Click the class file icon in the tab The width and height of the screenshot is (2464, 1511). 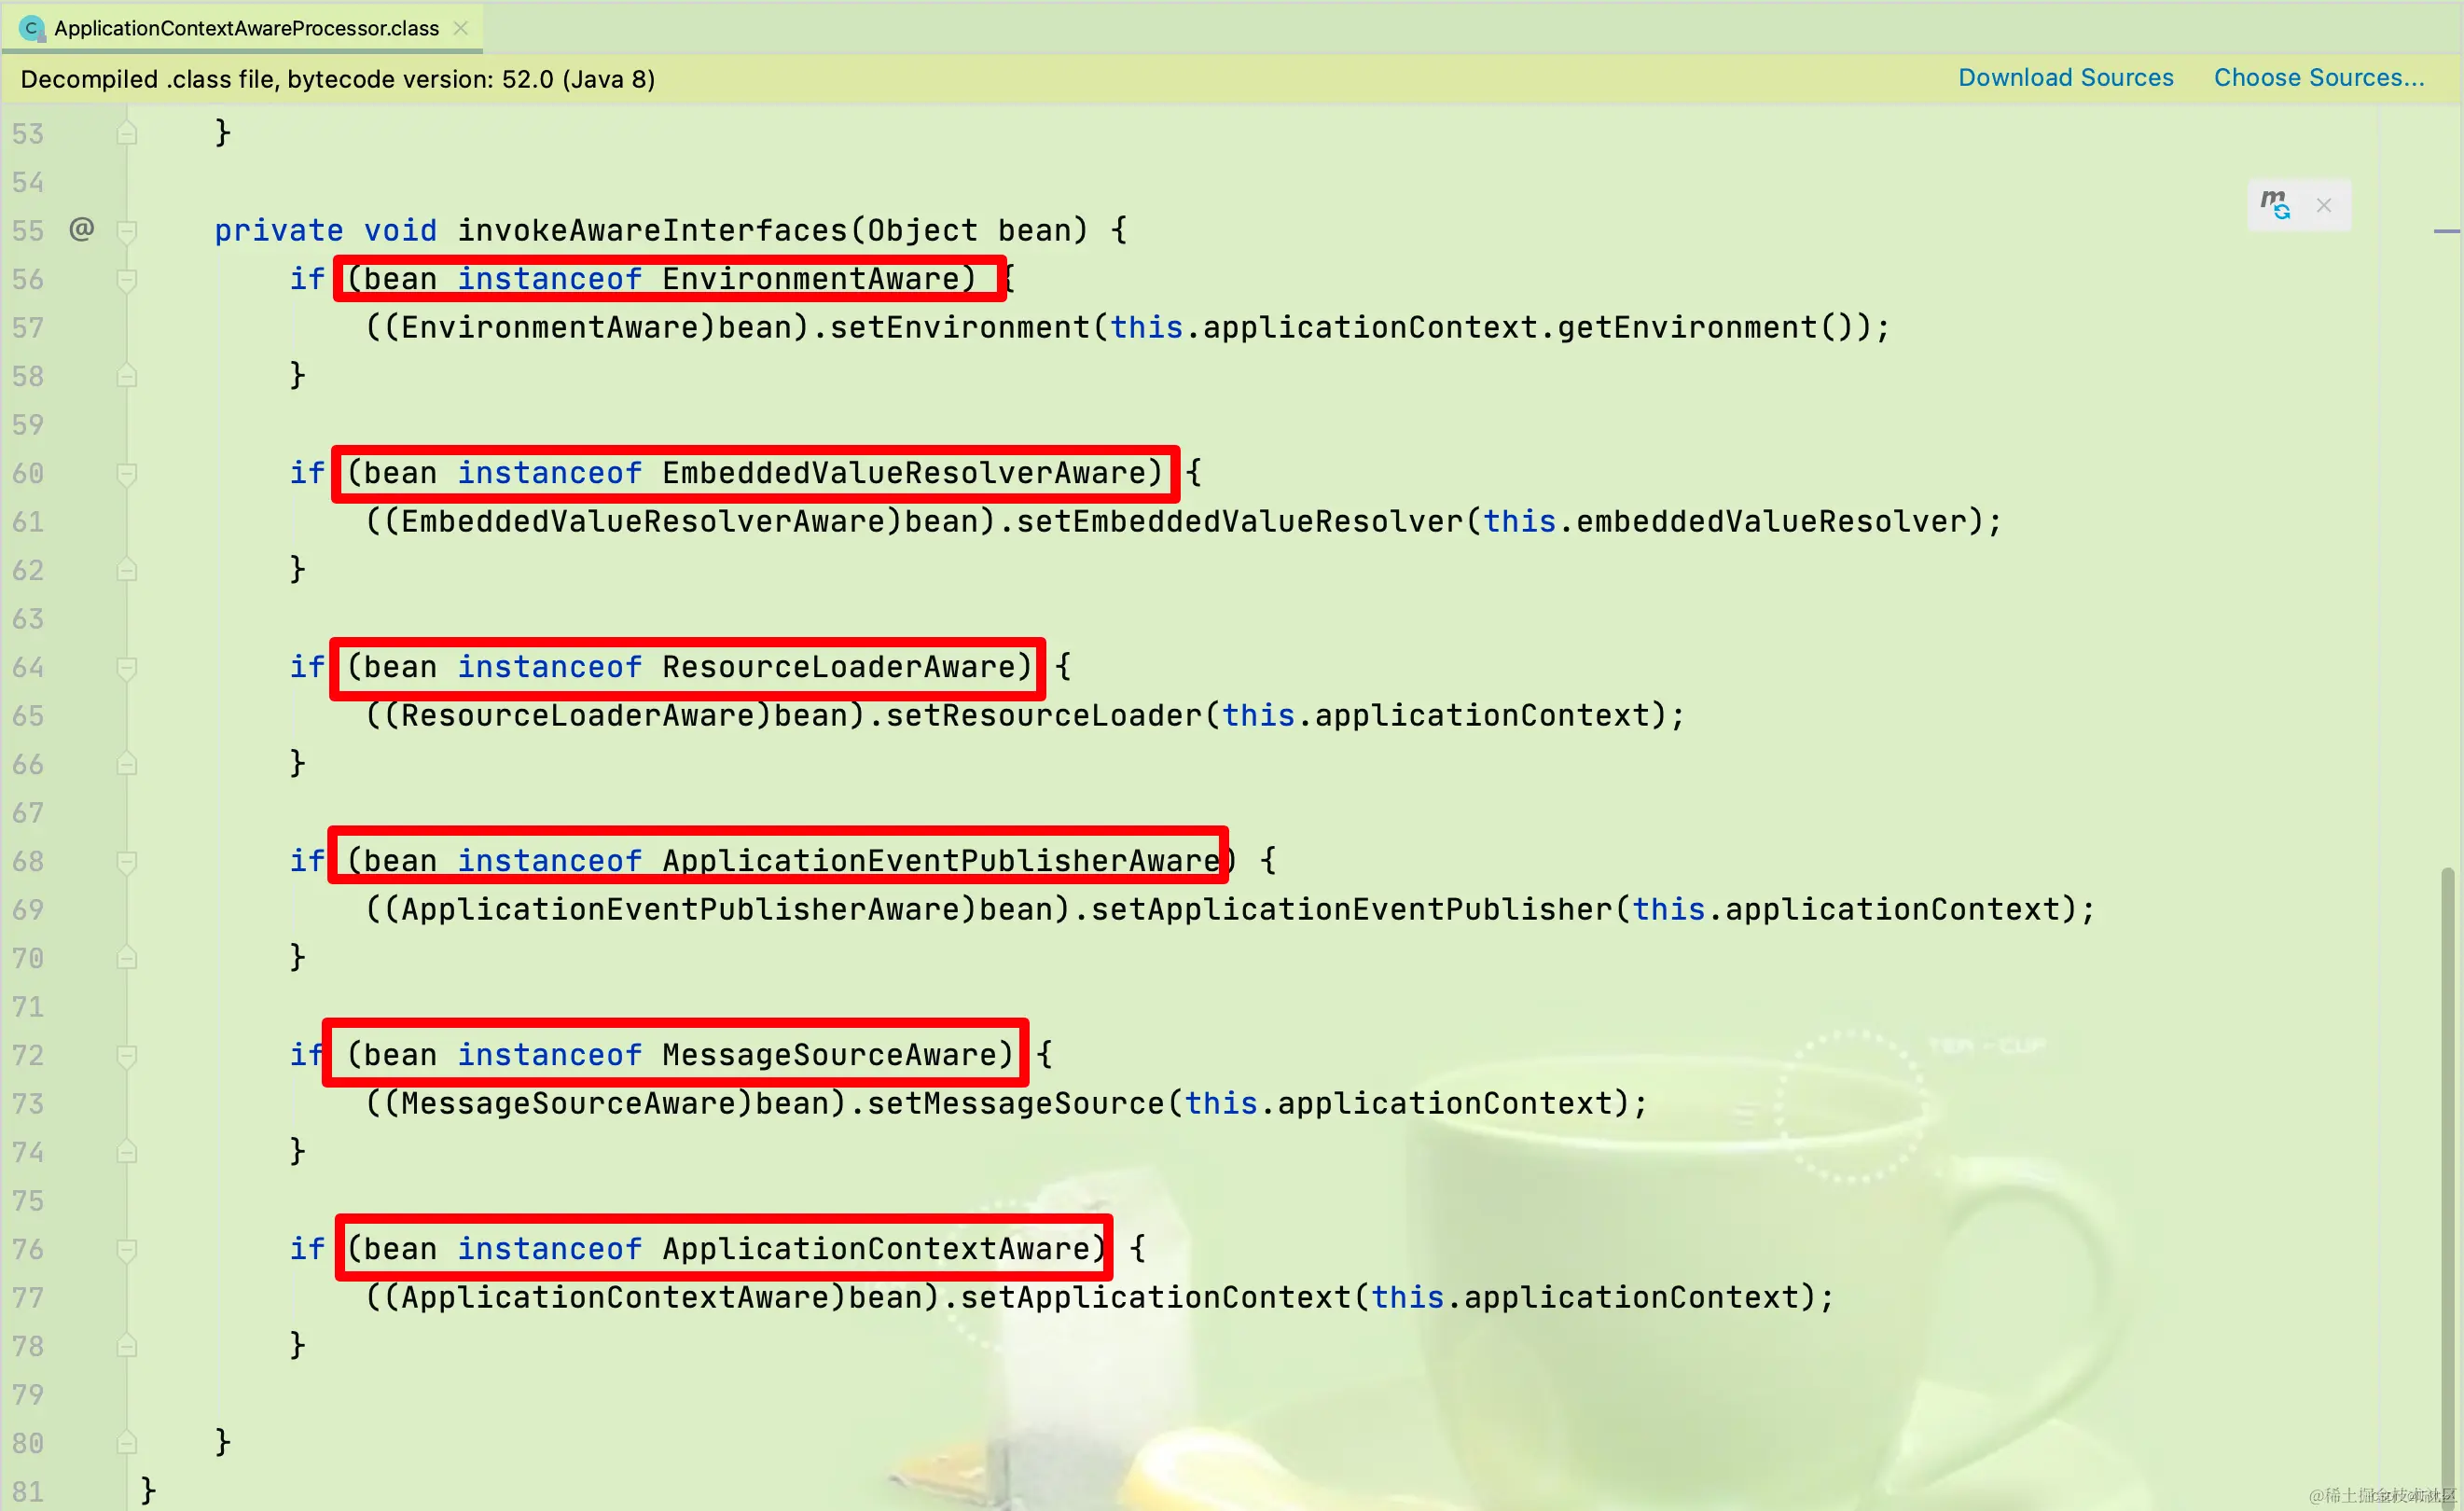click(31, 28)
